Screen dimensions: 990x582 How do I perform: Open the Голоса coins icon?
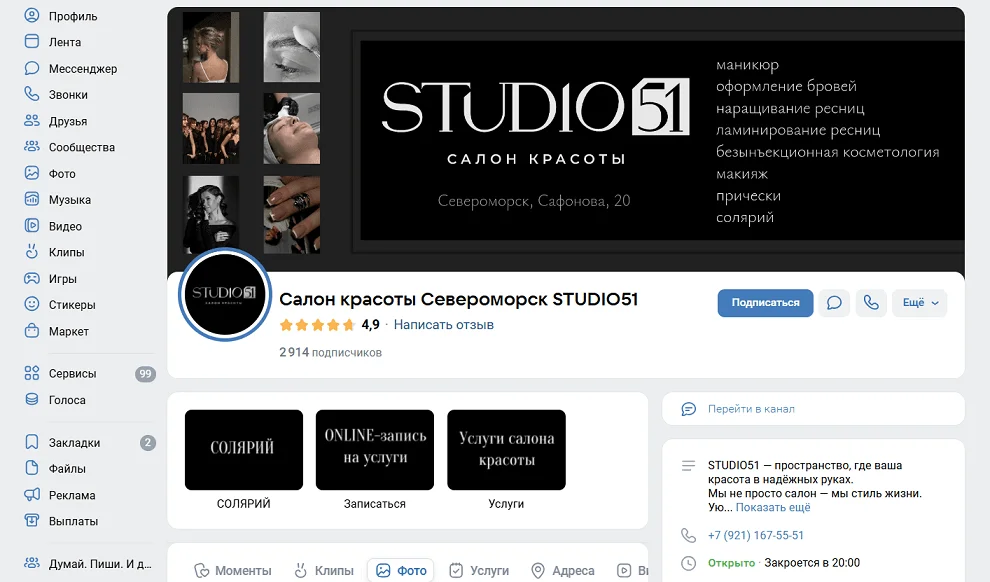point(32,400)
